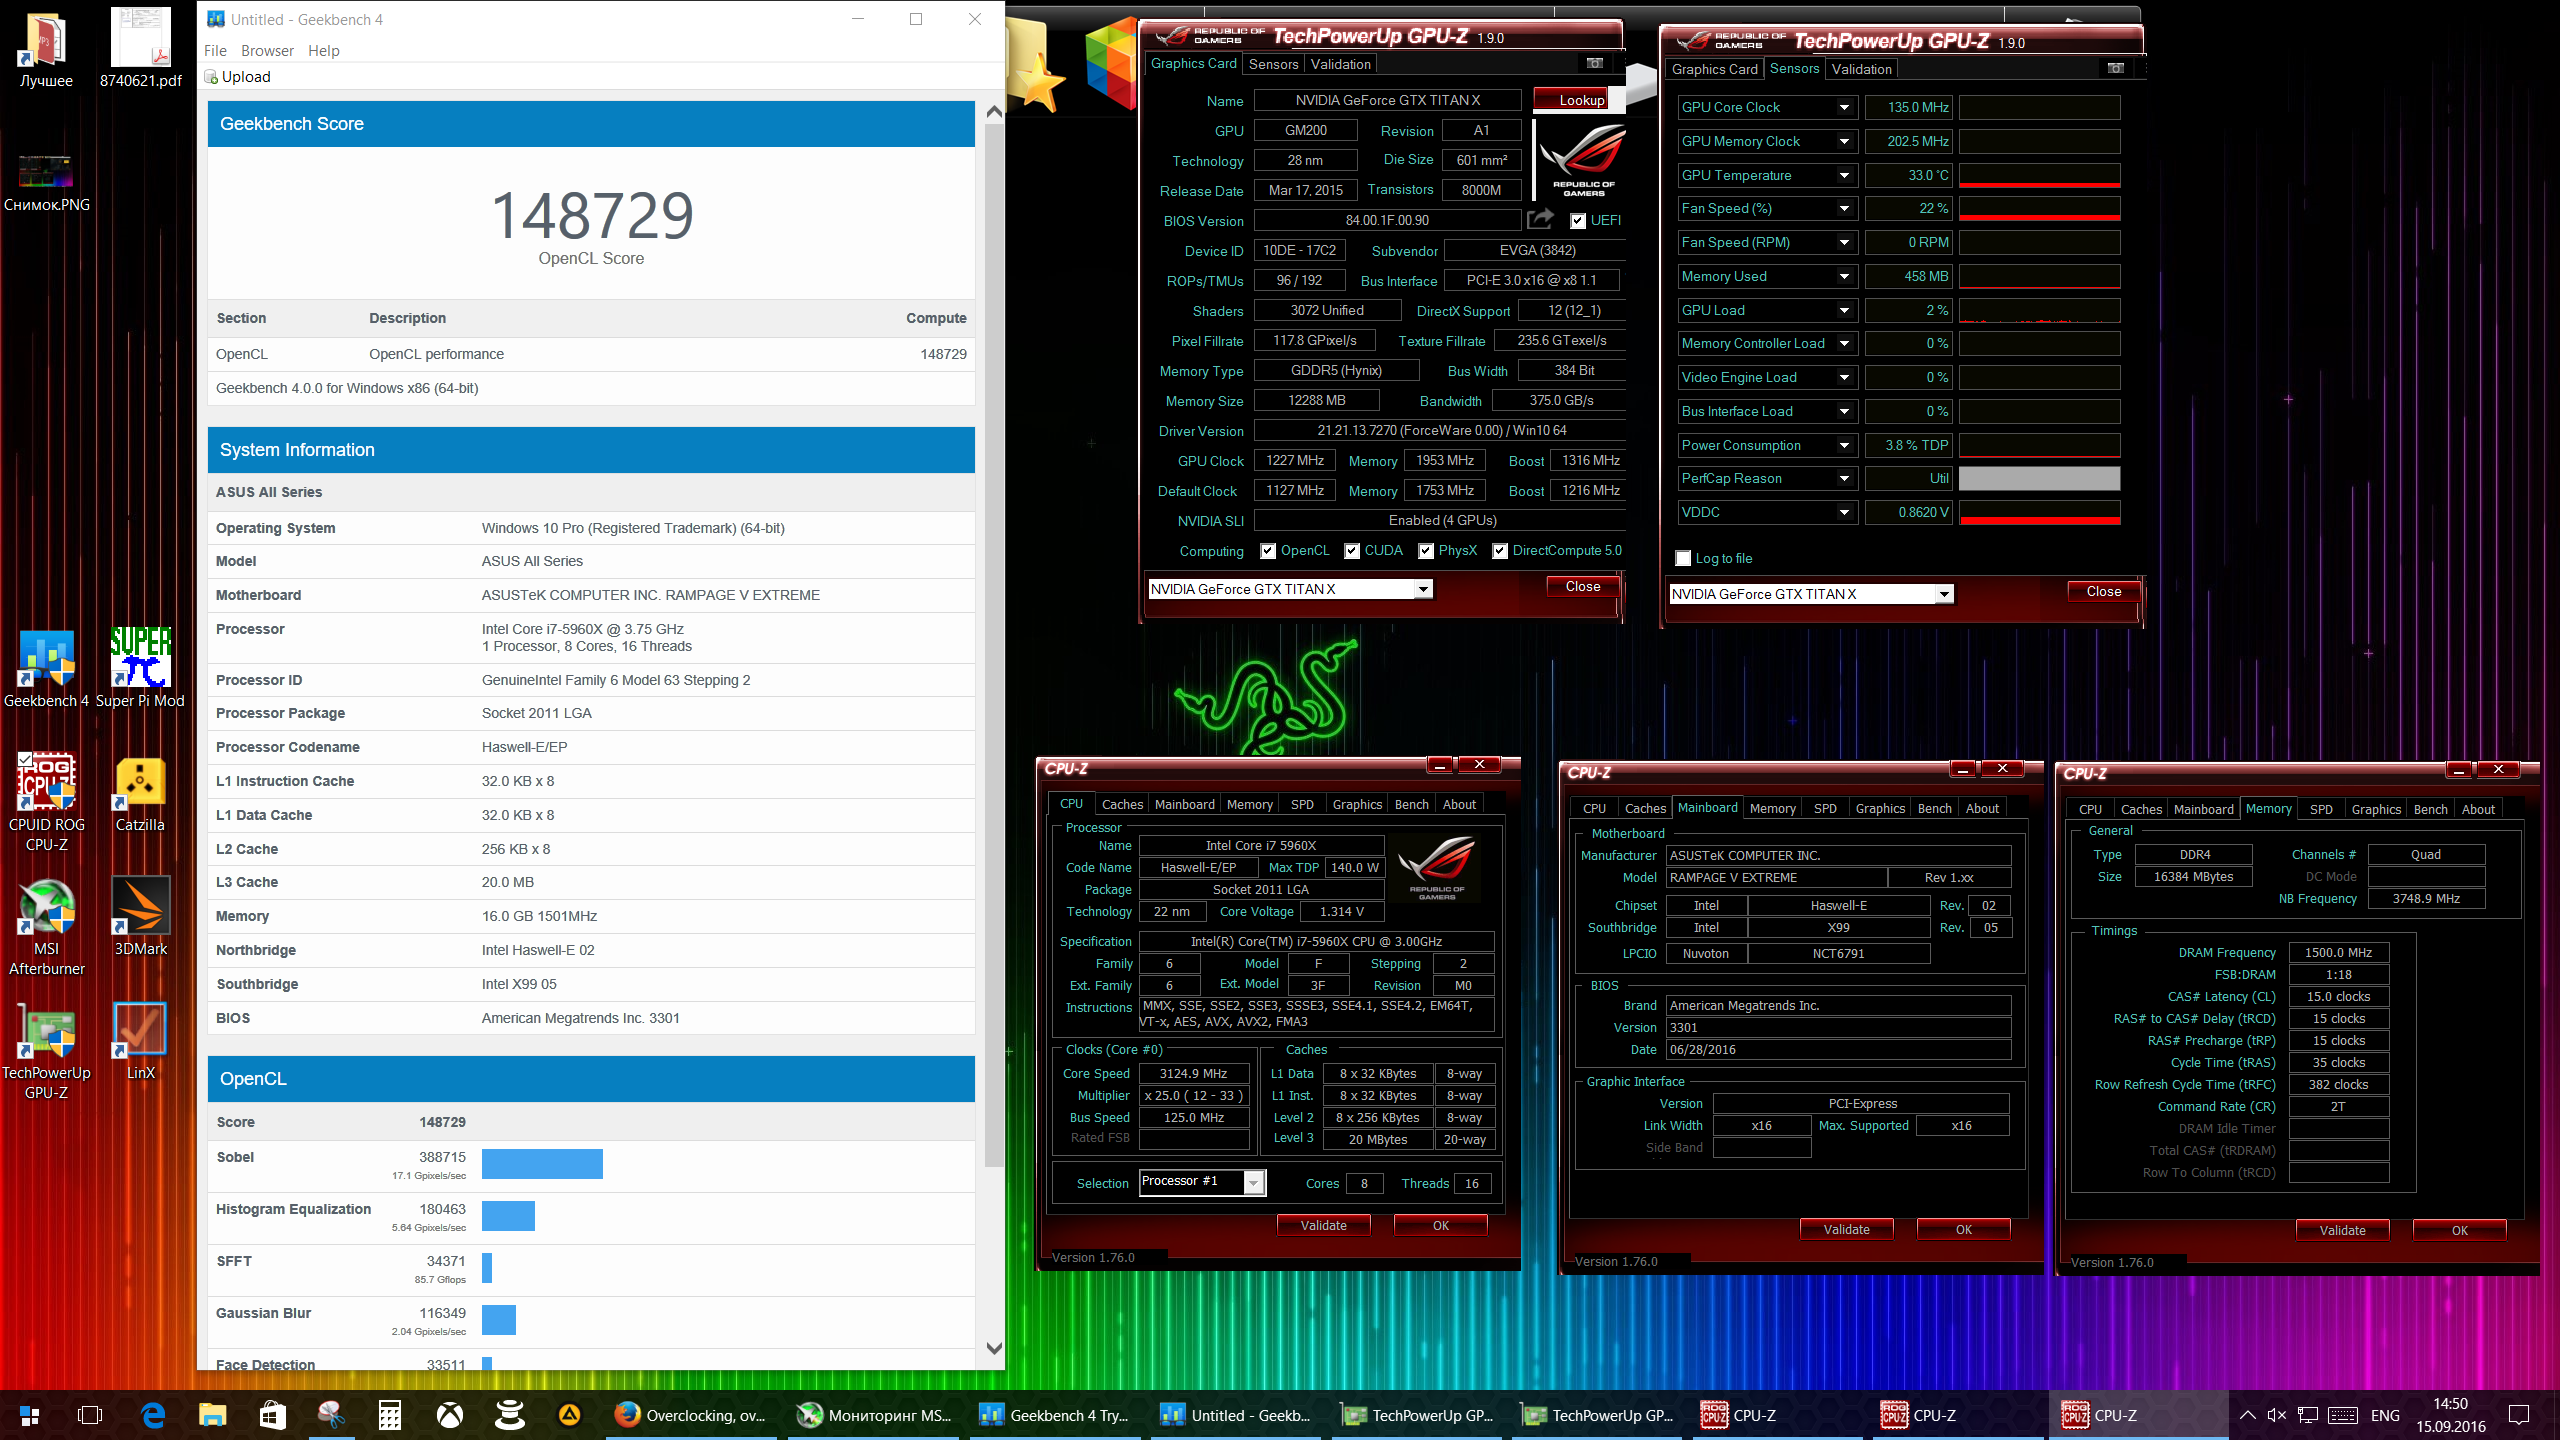Image resolution: width=2560 pixels, height=1440 pixels.
Task: Click the scroll-down arrow in Geekbench
Action: point(994,1348)
